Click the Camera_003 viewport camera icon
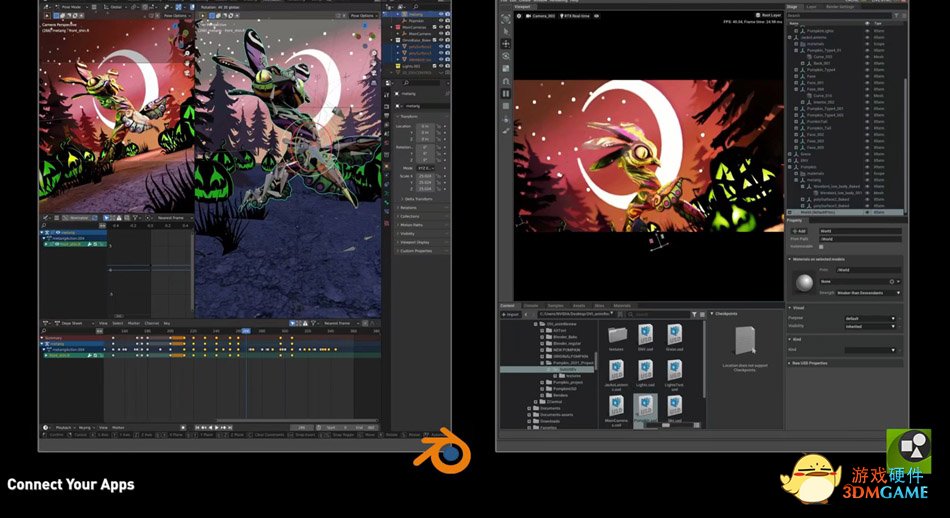Viewport: 950px width, 518px height. pyautogui.click(x=528, y=17)
